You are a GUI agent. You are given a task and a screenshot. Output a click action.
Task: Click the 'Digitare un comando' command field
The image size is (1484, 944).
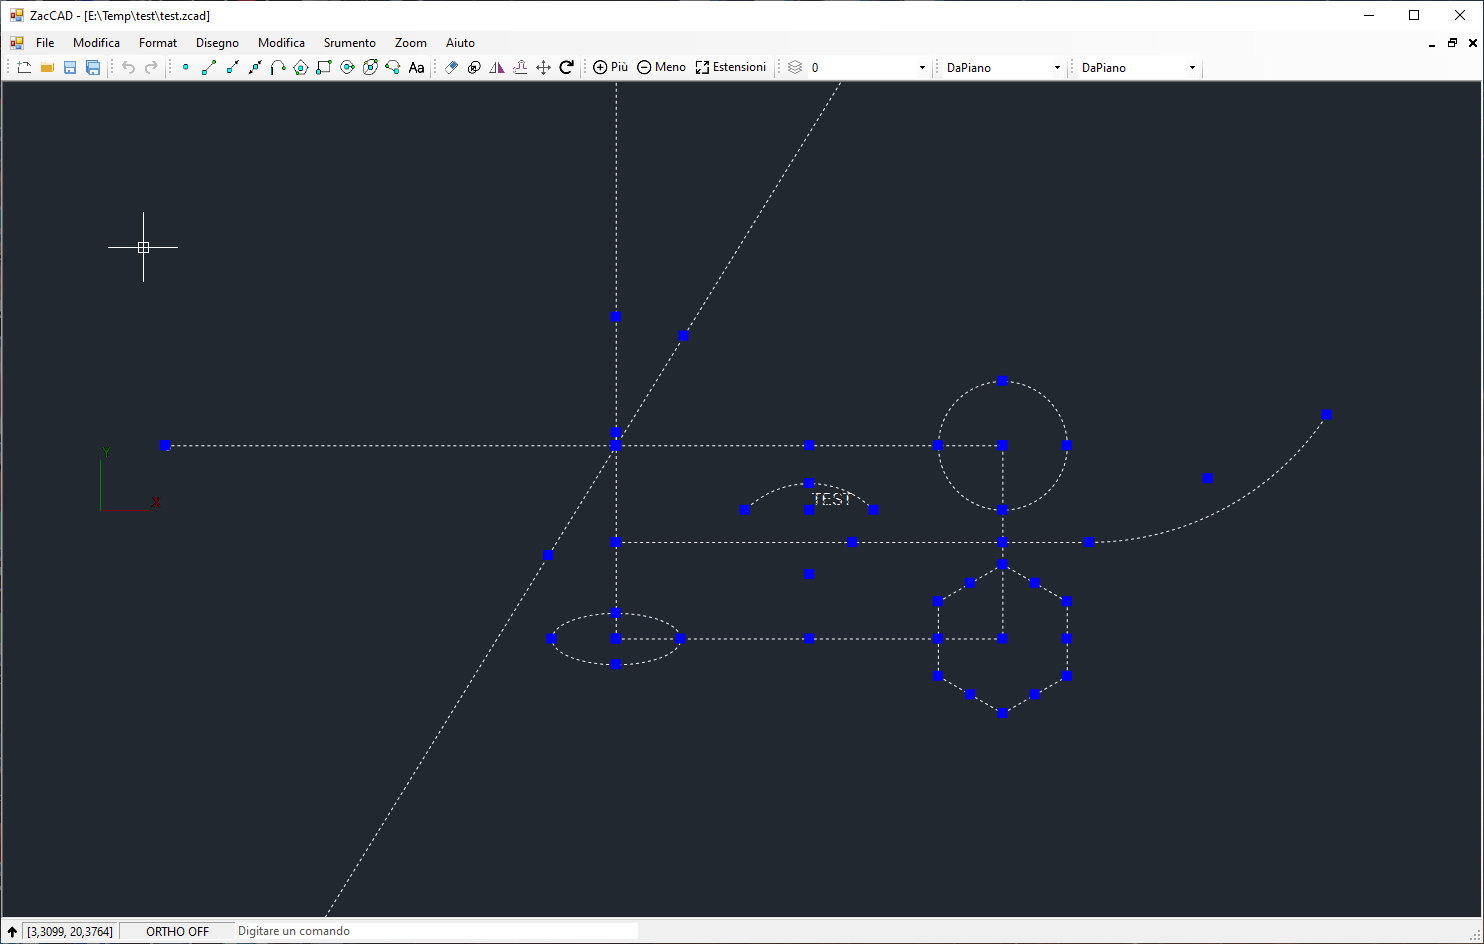tap(436, 931)
